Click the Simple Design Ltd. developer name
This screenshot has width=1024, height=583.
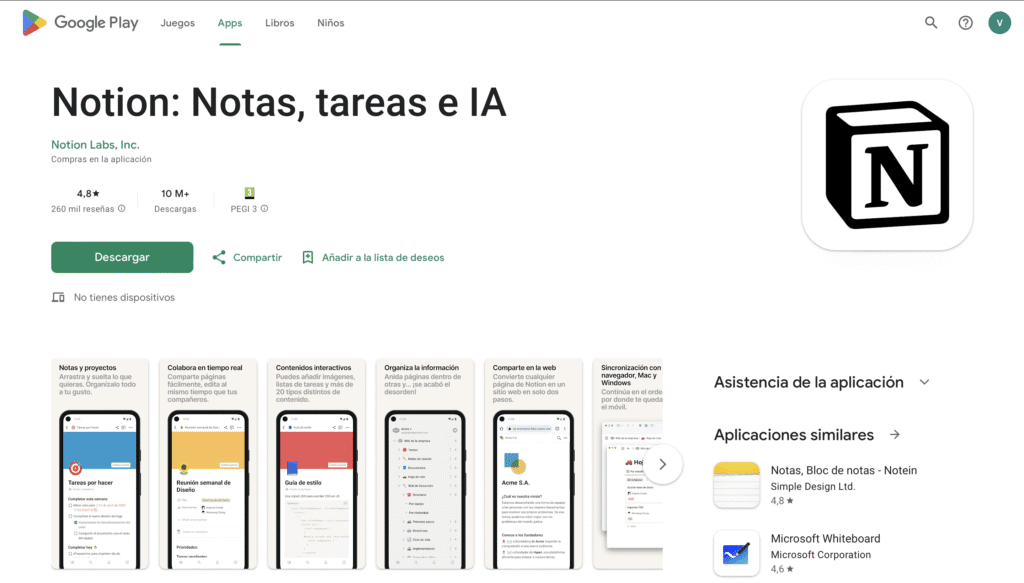(812, 486)
